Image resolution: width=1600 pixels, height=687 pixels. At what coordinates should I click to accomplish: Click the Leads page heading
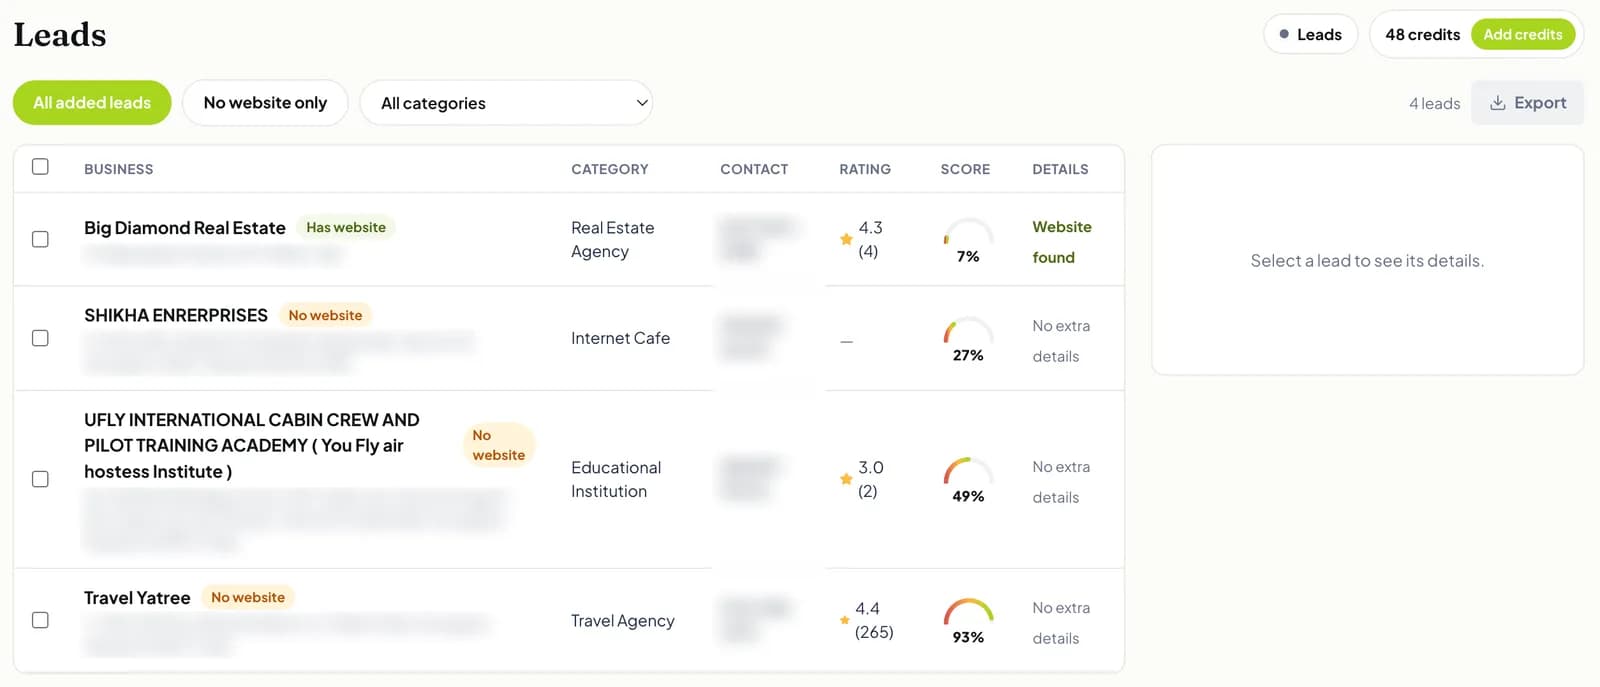click(60, 35)
